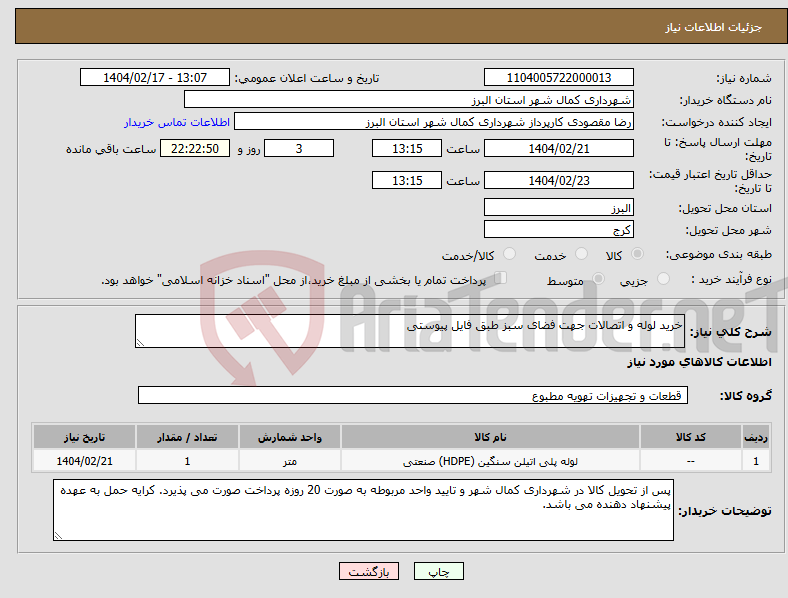Select the متوسط purchase type radio

pos(598,278)
